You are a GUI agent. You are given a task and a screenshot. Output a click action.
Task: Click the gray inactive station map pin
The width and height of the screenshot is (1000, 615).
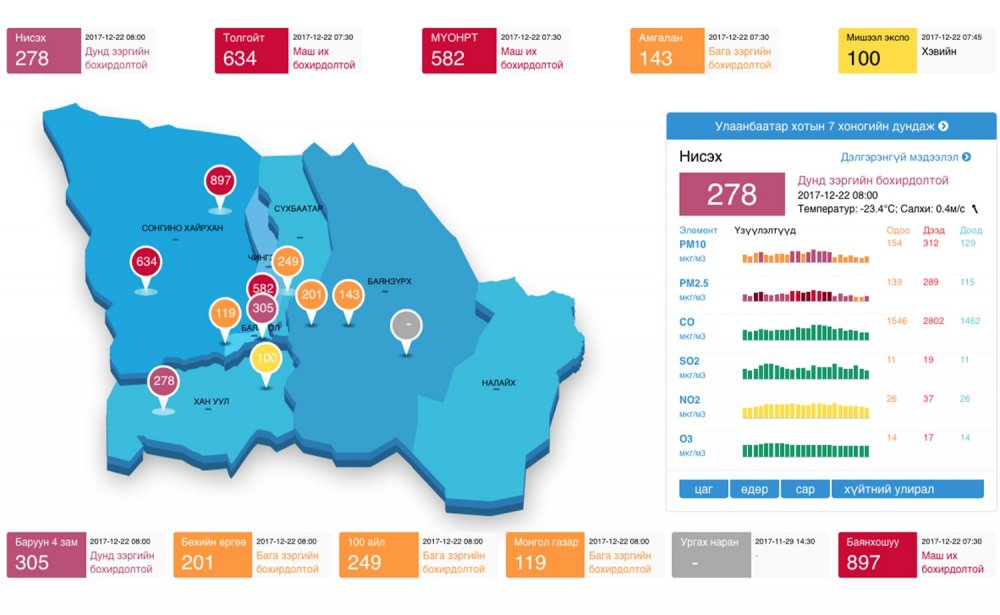click(405, 327)
